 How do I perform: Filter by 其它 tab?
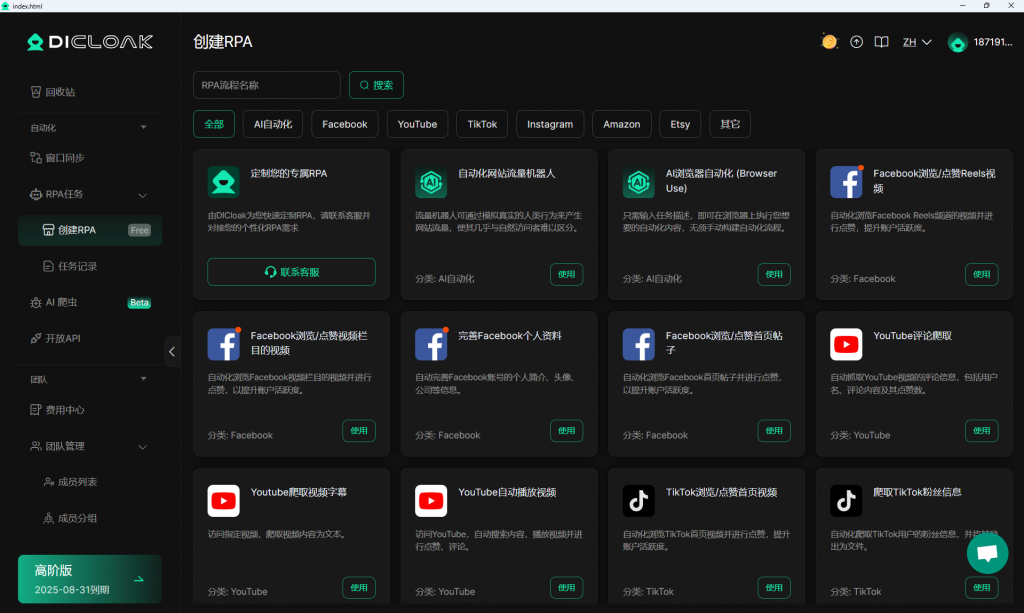730,124
